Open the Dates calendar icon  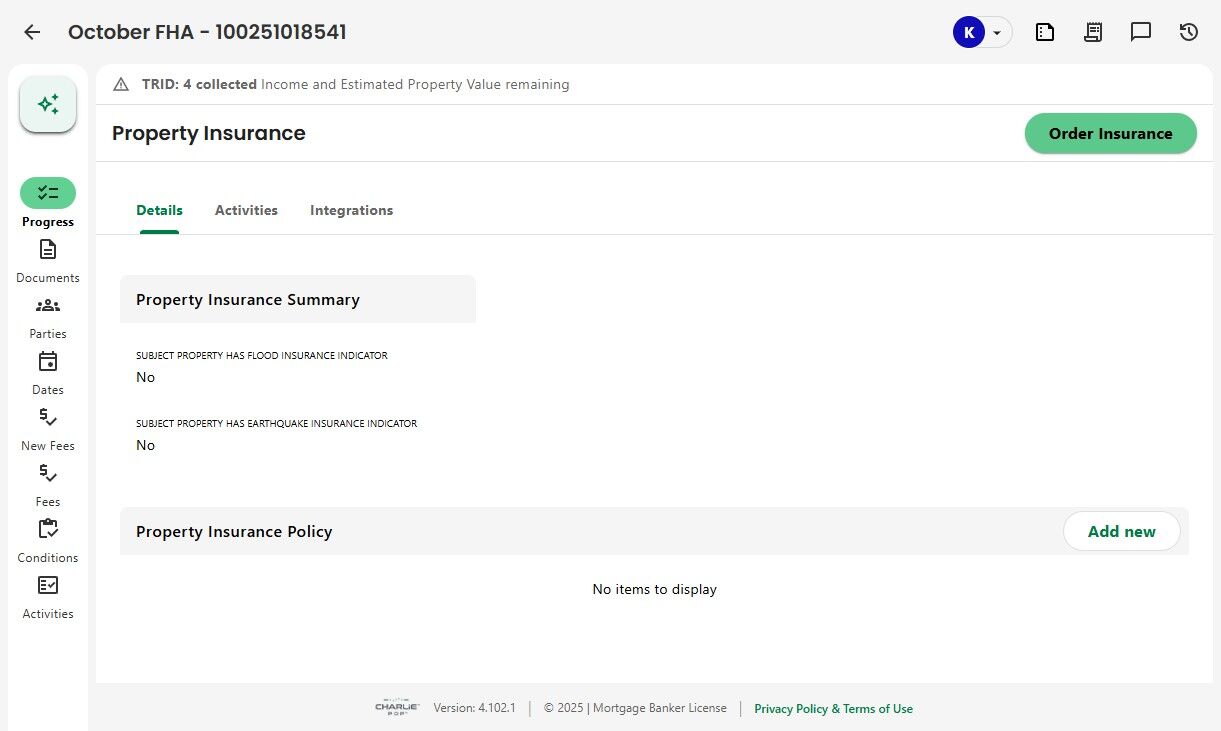[x=48, y=361]
